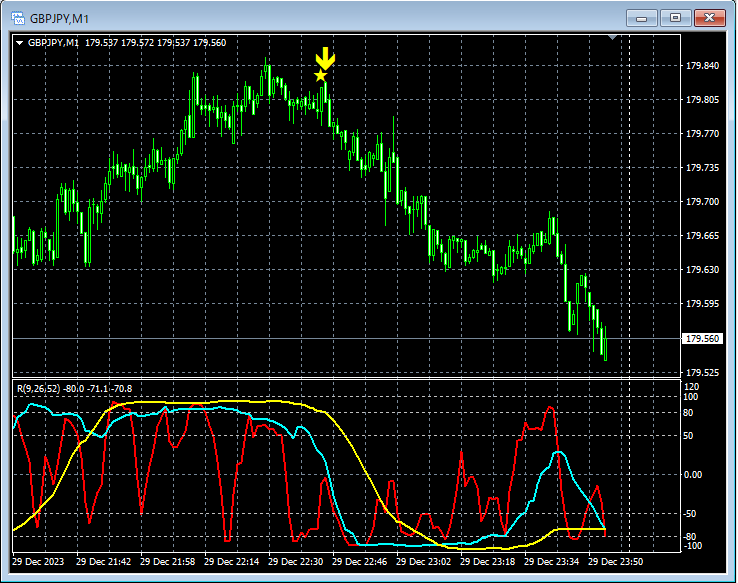Screen dimensions: 738x583
Task: Click the 179.735 price scale value
Action: [x=702, y=168]
